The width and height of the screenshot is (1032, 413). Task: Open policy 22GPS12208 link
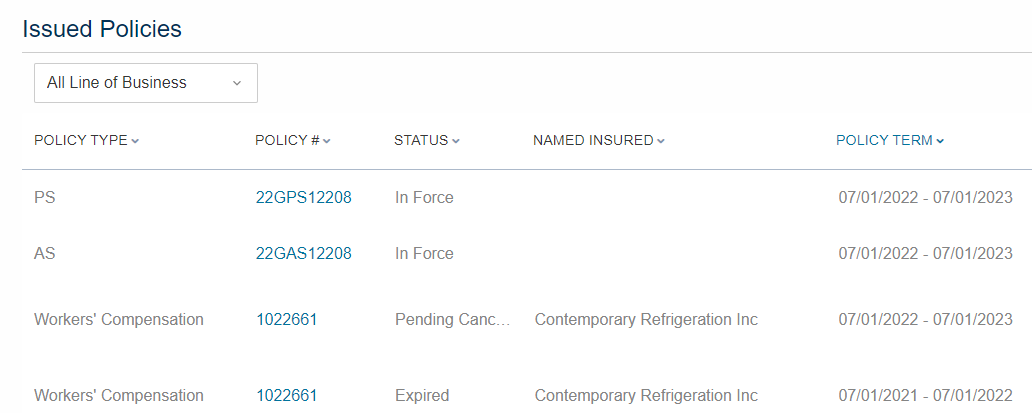(303, 197)
